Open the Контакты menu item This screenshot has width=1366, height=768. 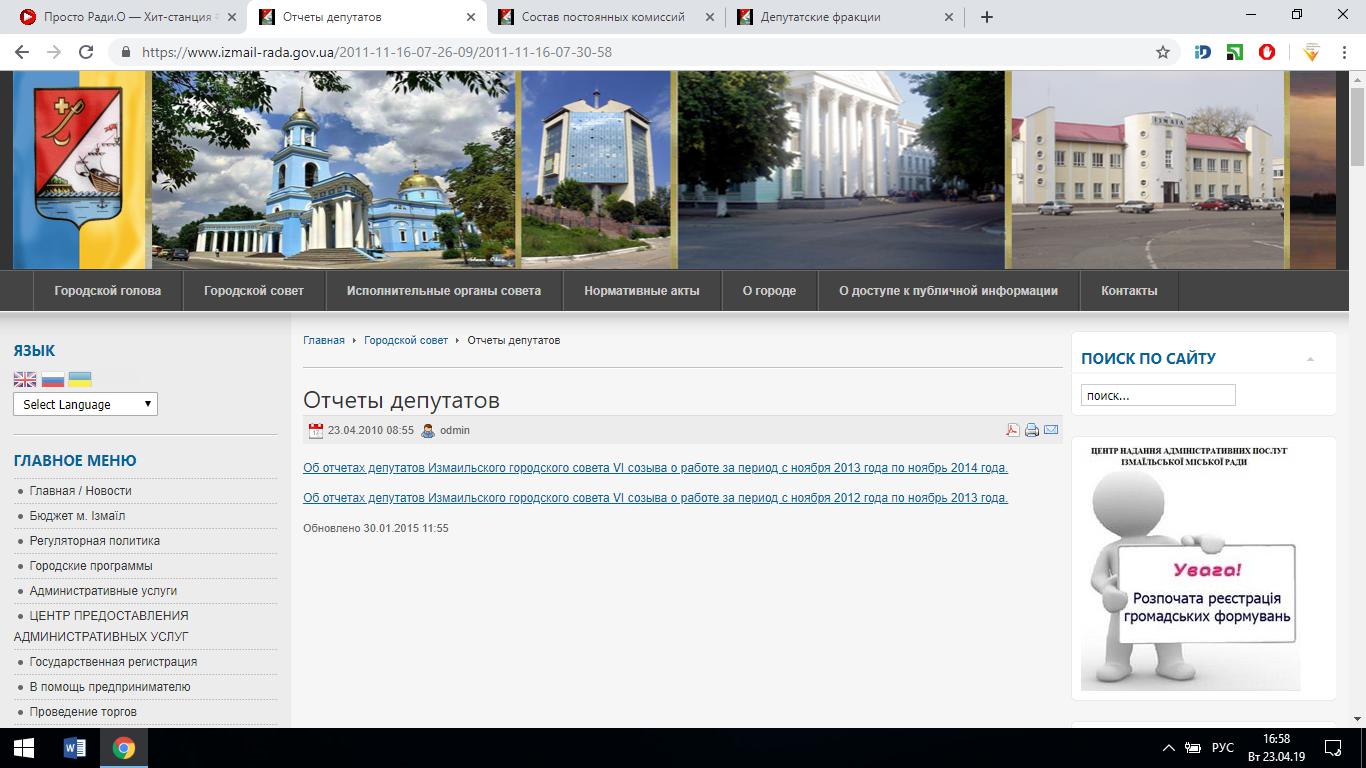coord(1129,291)
